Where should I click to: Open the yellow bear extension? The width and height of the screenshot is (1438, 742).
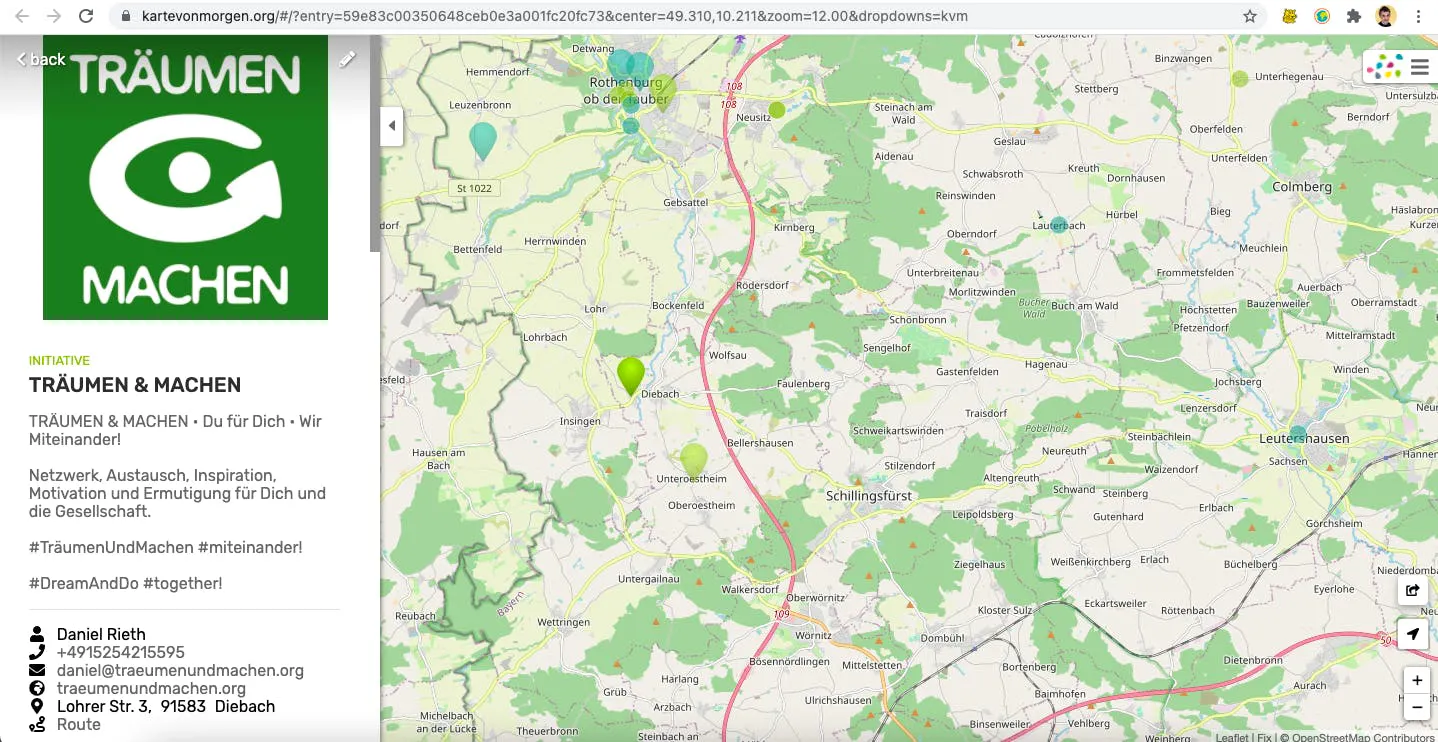1291,16
